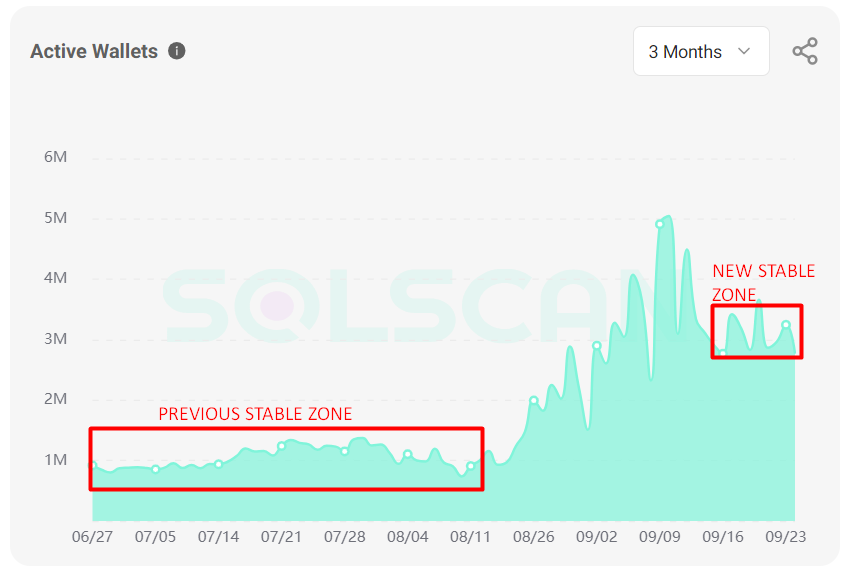
Task: Click the data point marker above 08/26
Action: click(x=534, y=401)
